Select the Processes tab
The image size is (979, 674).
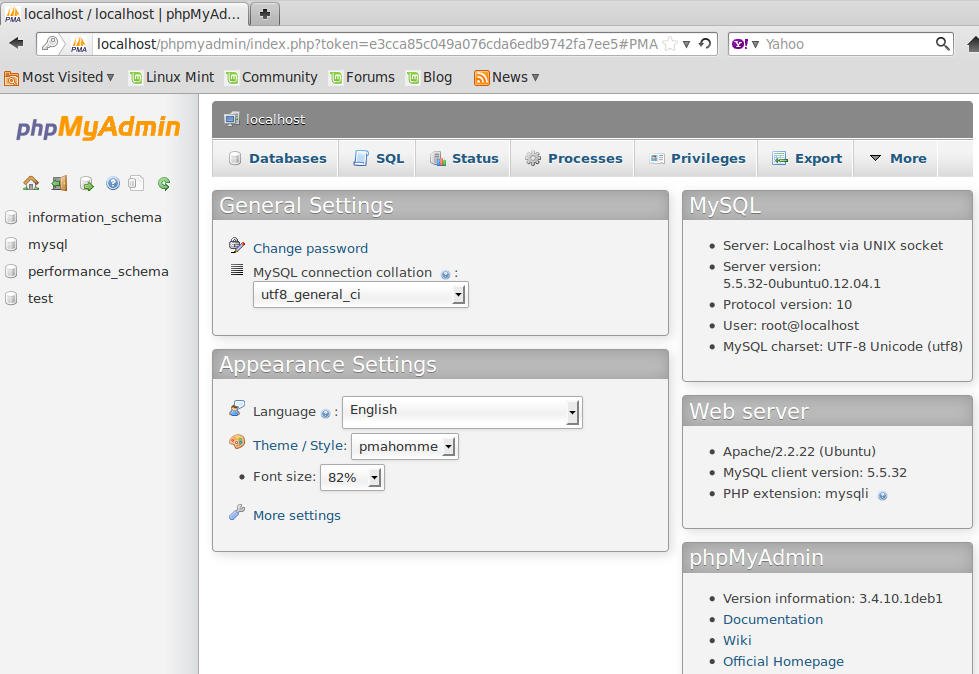pyautogui.click(x=573, y=159)
